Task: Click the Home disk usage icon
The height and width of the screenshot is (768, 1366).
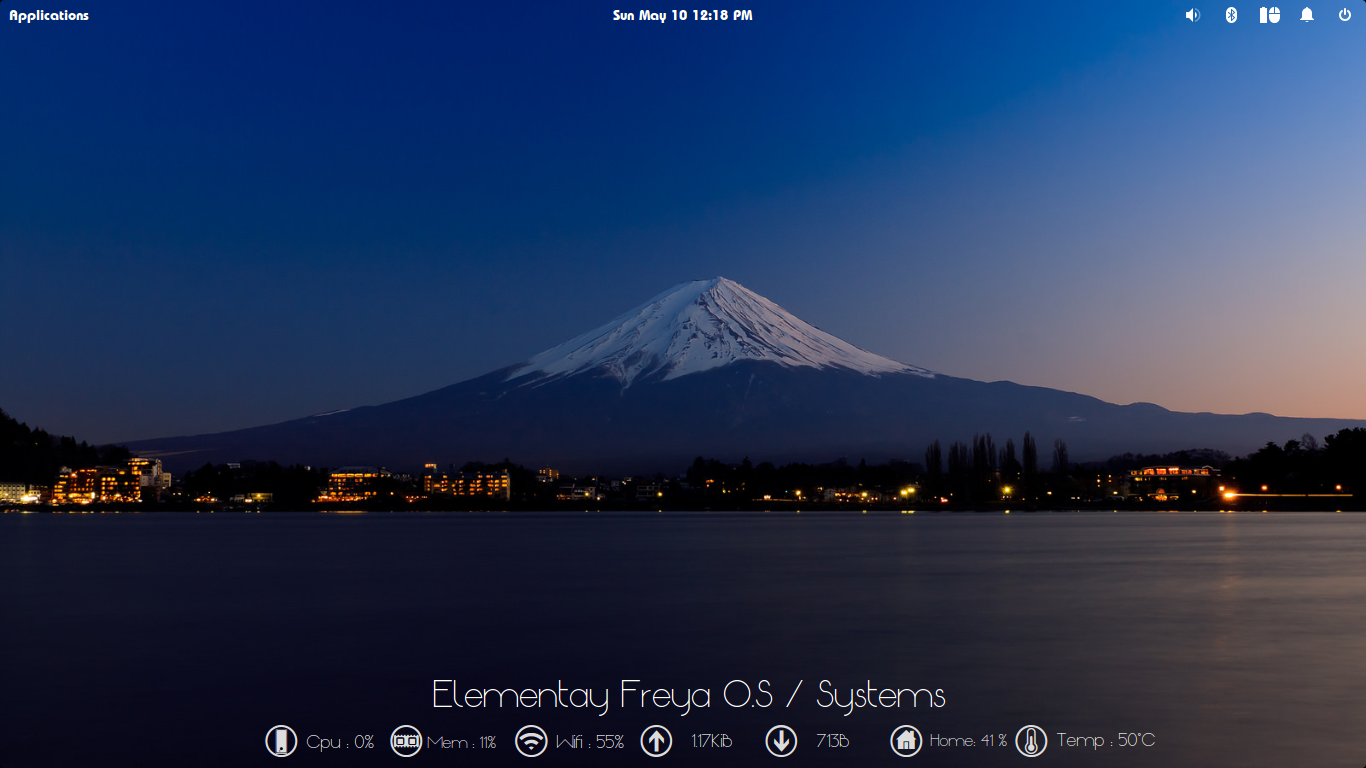Action: click(906, 741)
